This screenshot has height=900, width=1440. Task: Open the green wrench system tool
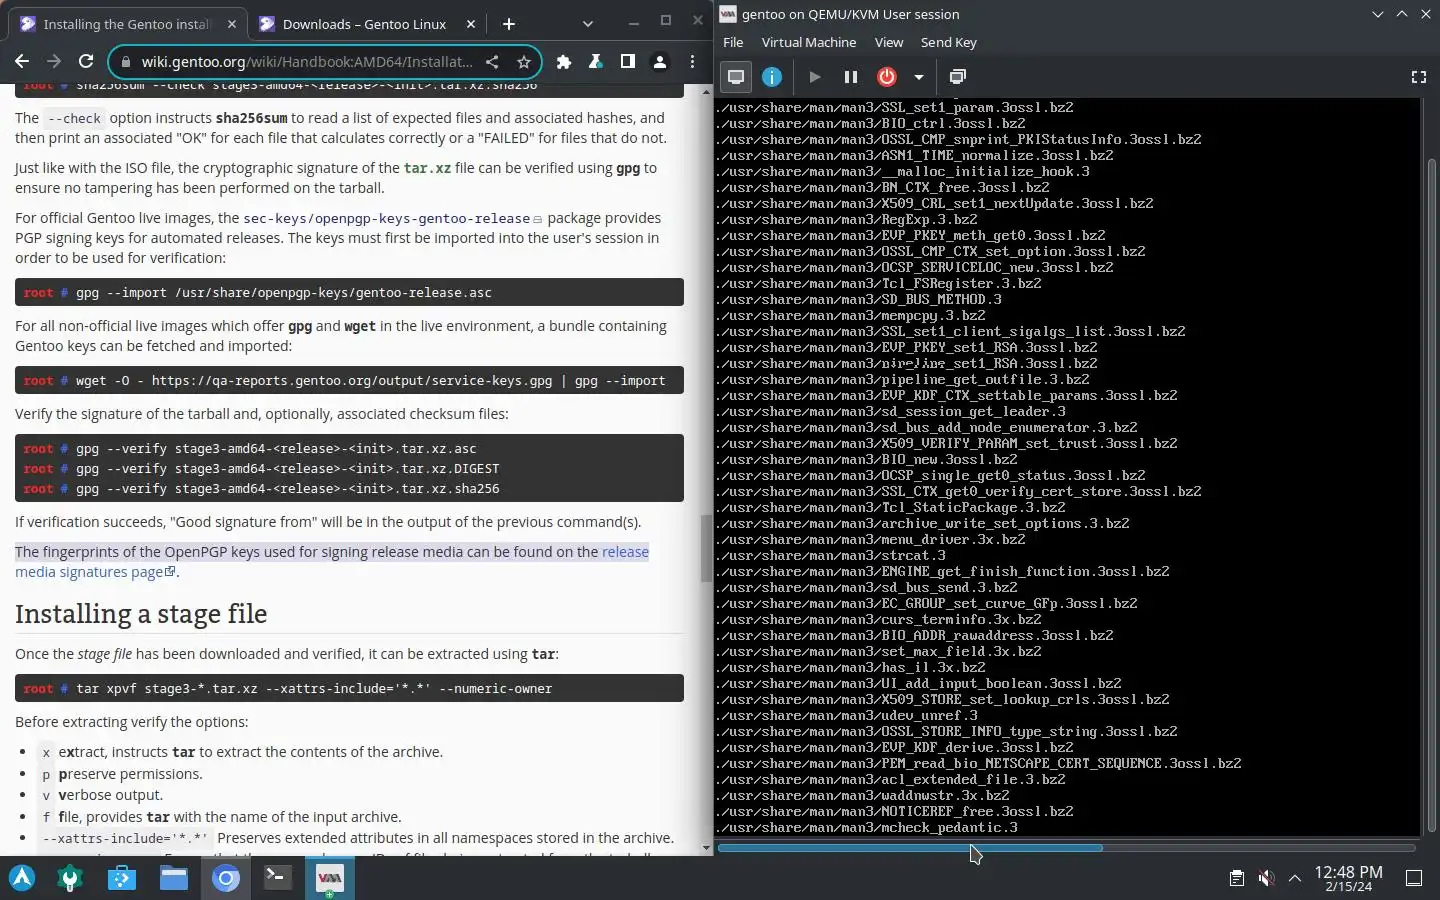point(70,878)
